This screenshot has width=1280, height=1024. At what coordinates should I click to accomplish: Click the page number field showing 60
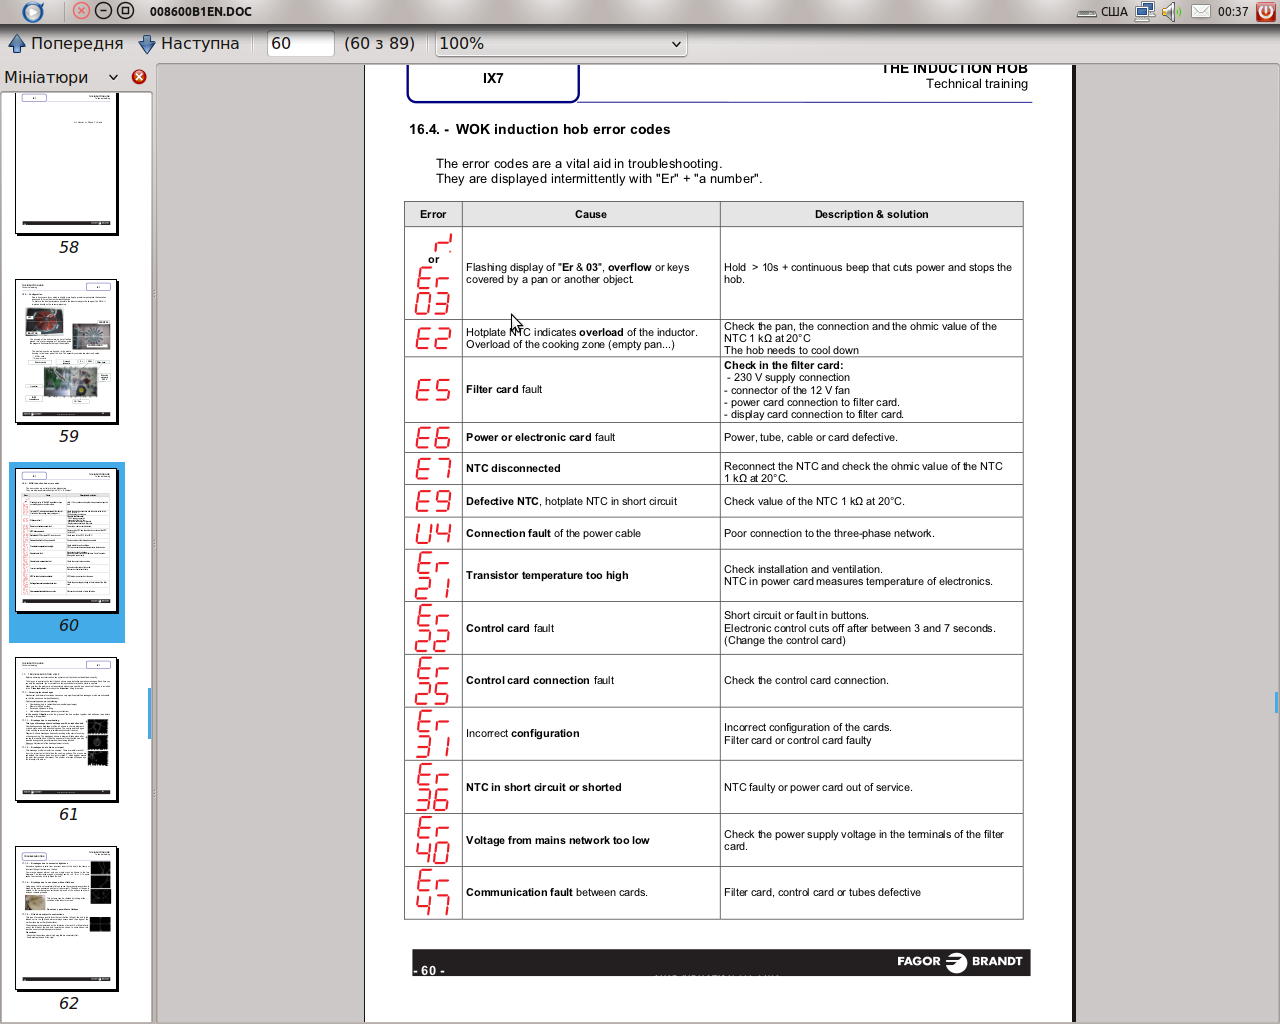(300, 43)
